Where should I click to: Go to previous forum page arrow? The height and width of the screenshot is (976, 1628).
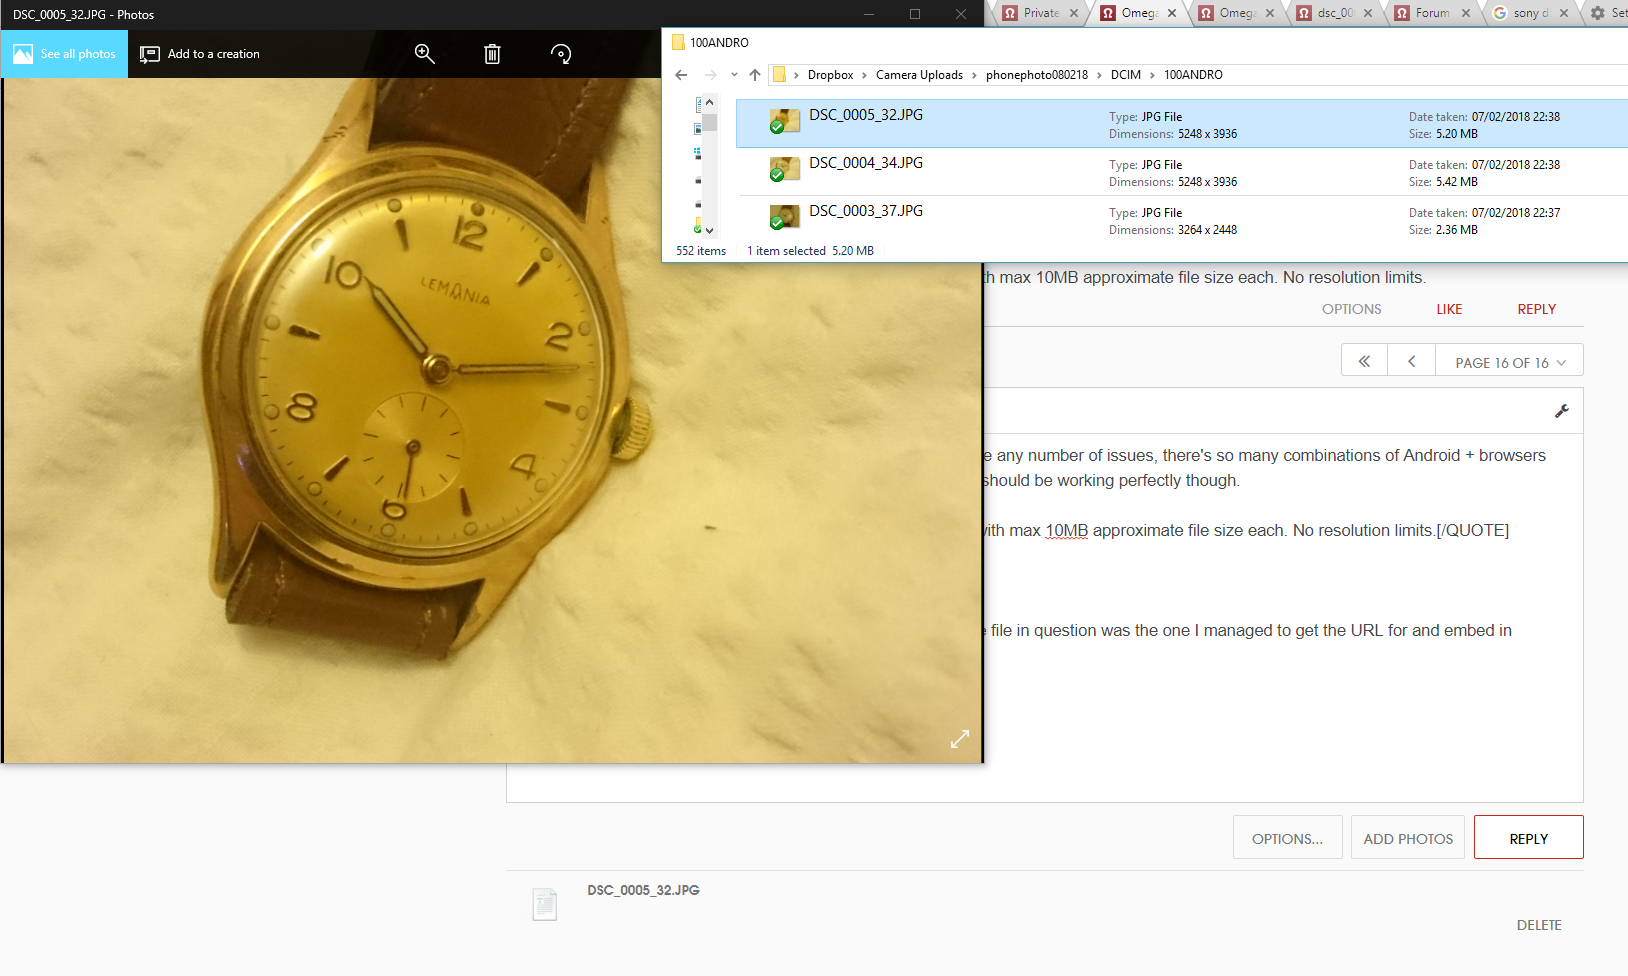pyautogui.click(x=1411, y=361)
